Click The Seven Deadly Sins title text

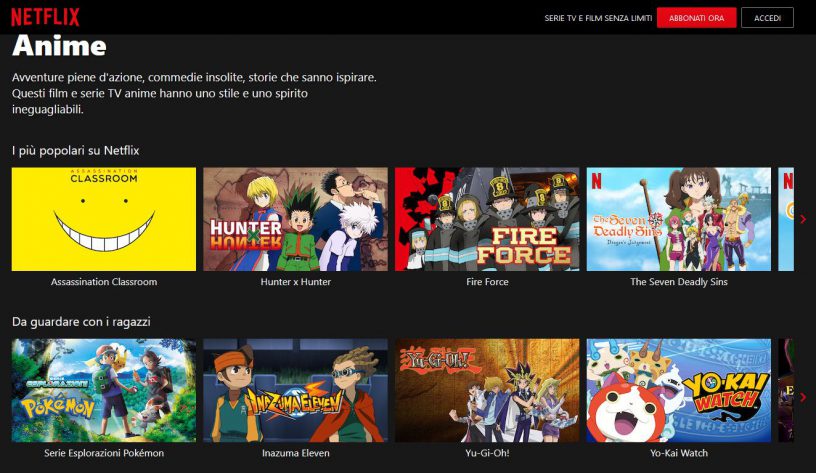[678, 282]
